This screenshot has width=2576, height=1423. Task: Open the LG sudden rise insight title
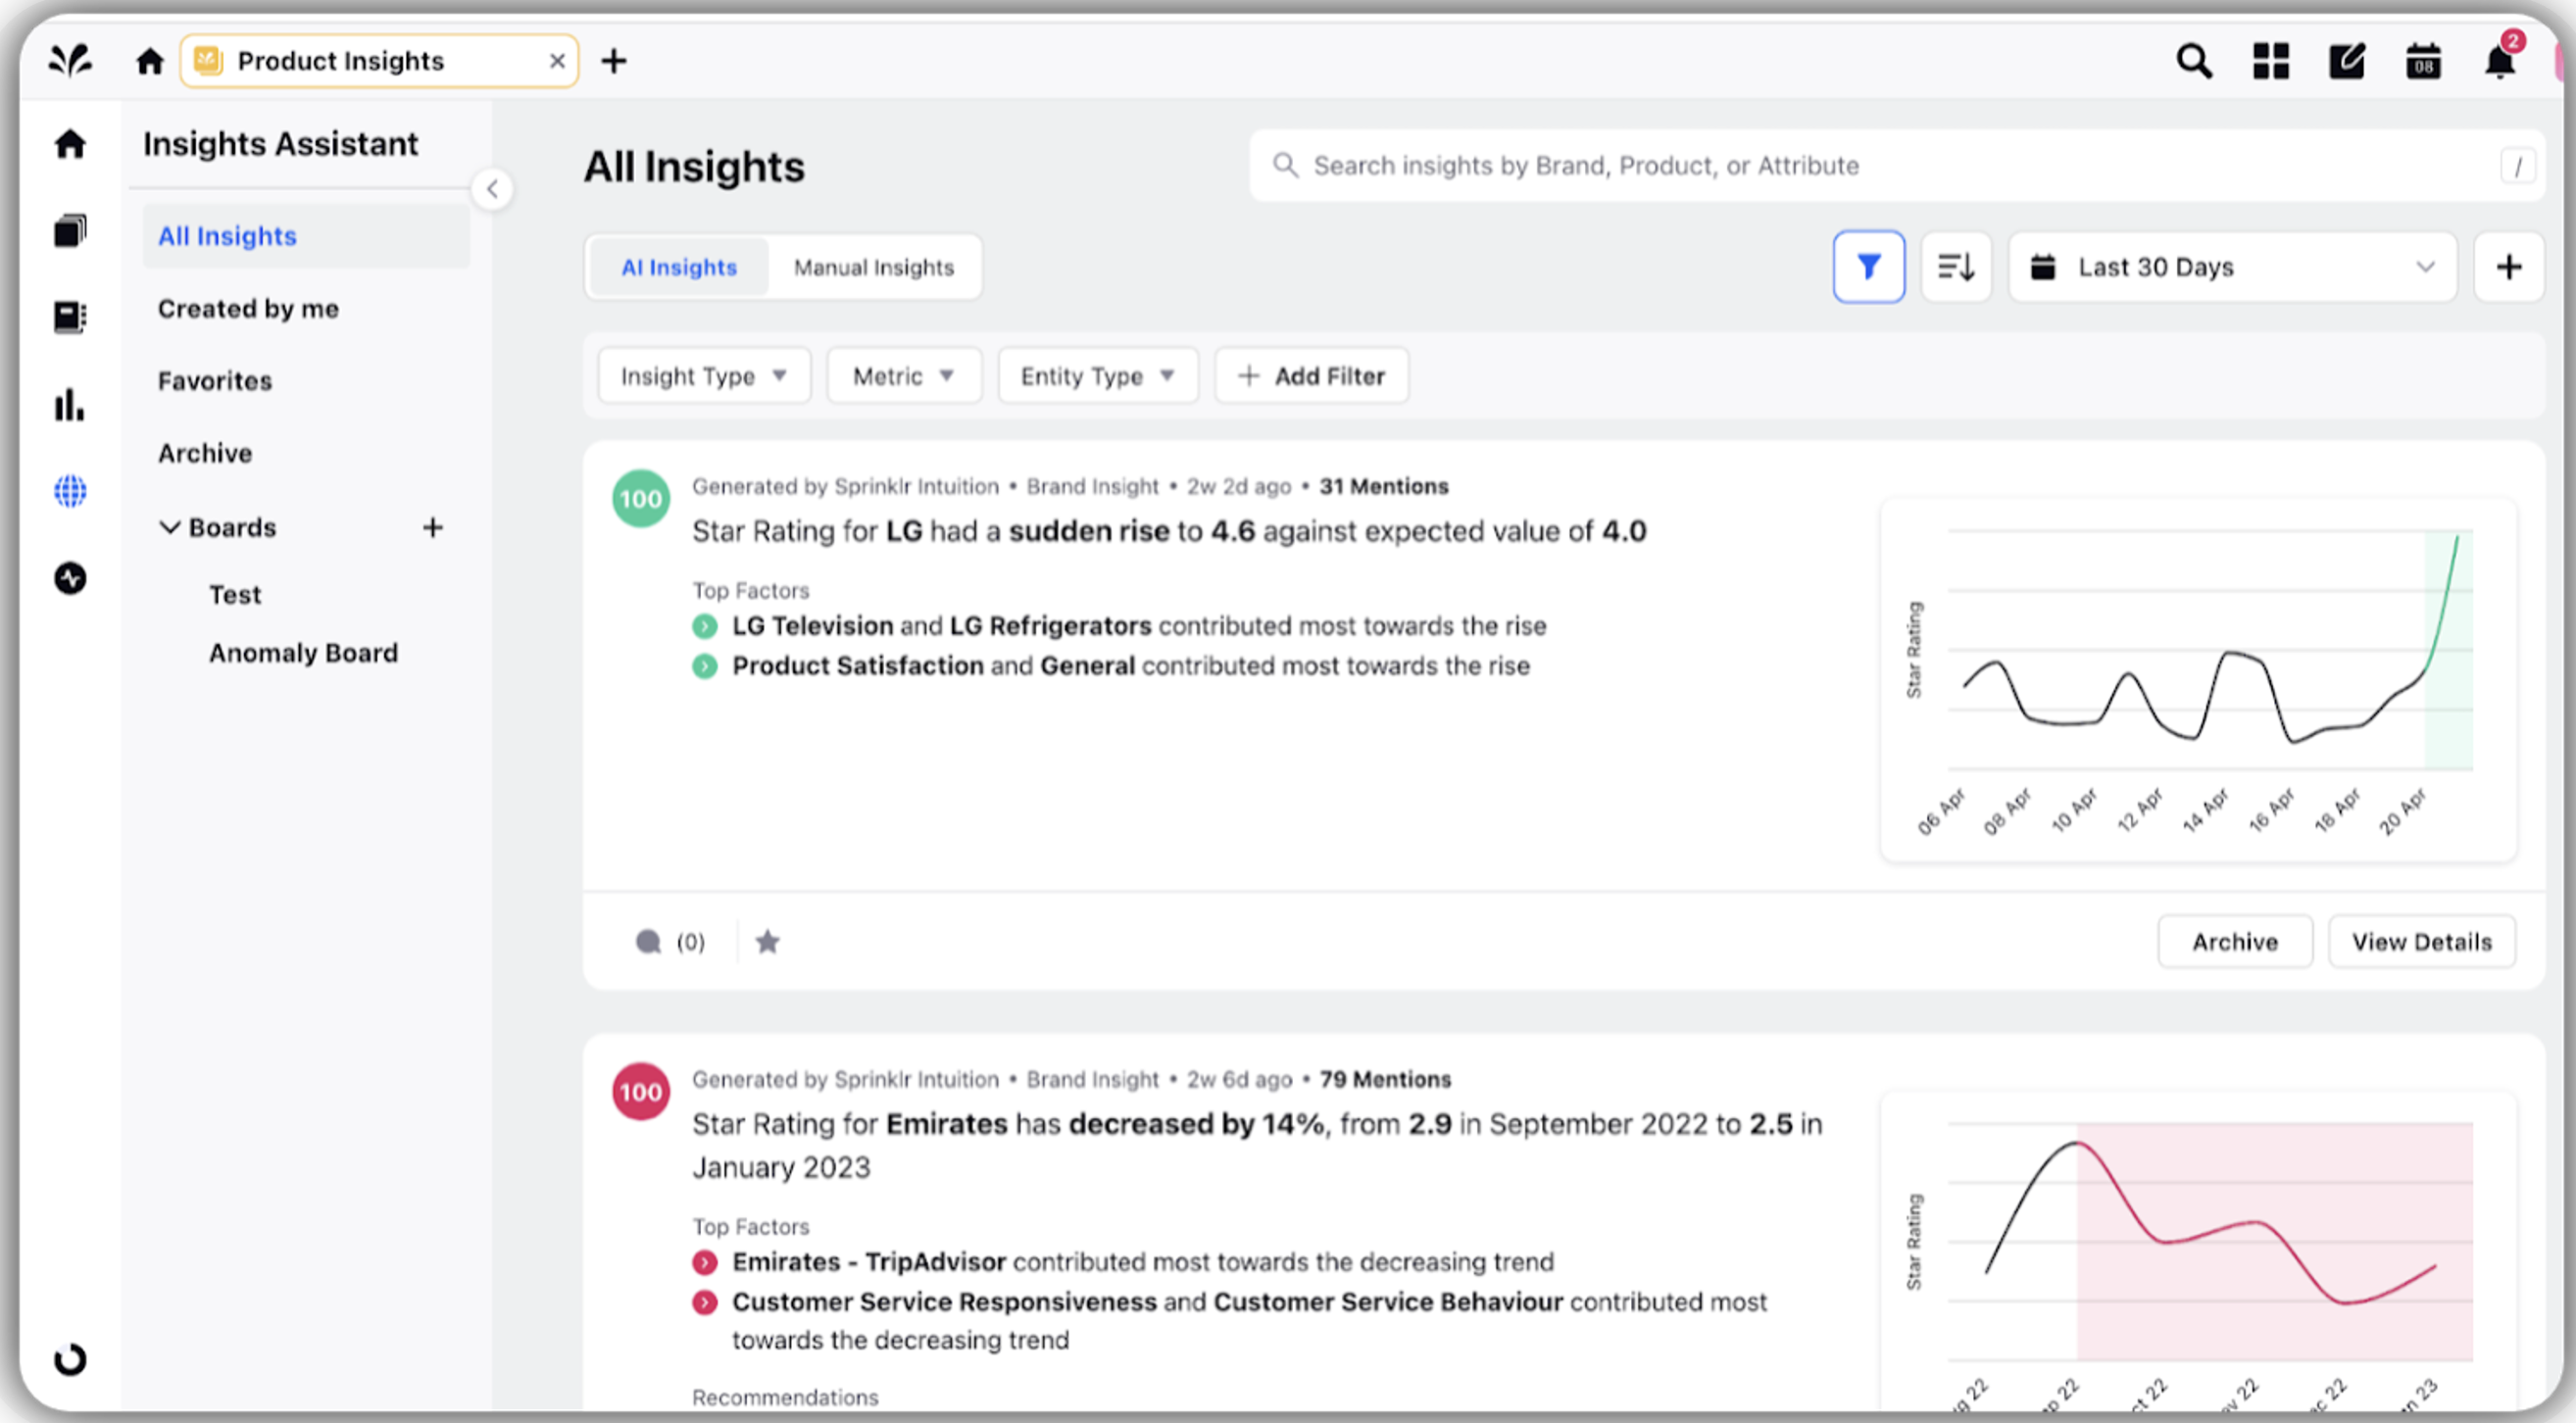[1169, 531]
